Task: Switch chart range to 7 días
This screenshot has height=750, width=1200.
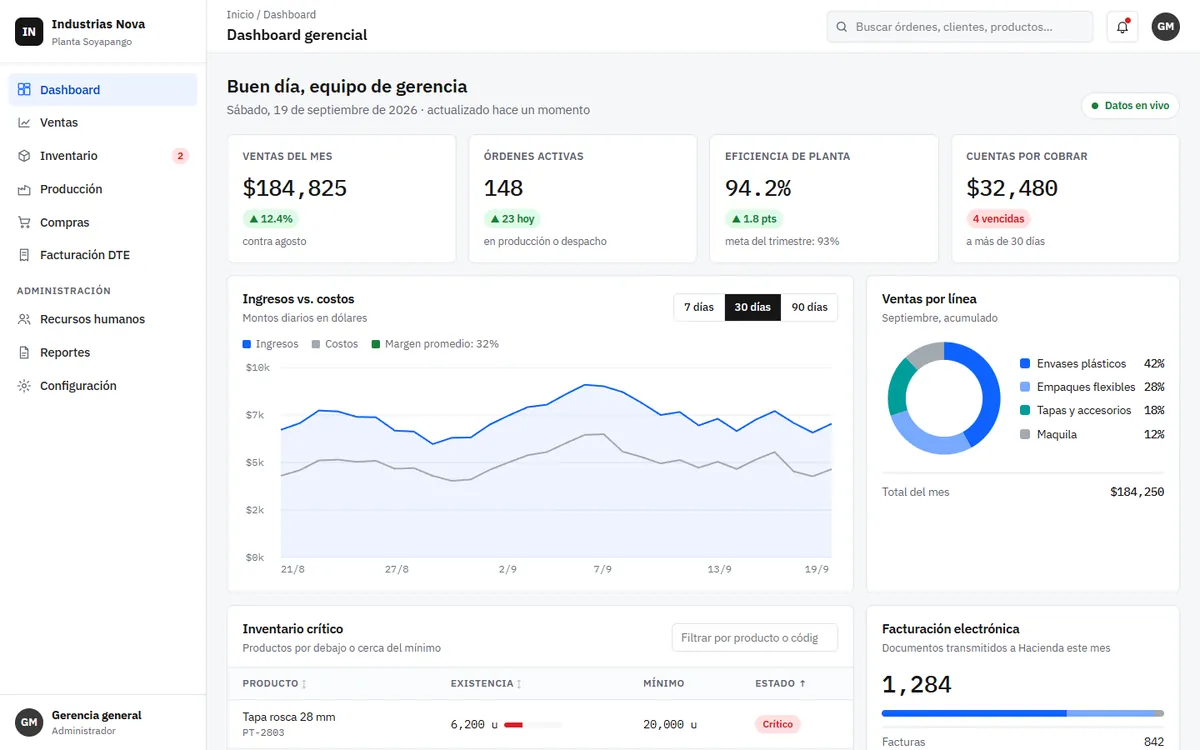Action: (699, 307)
